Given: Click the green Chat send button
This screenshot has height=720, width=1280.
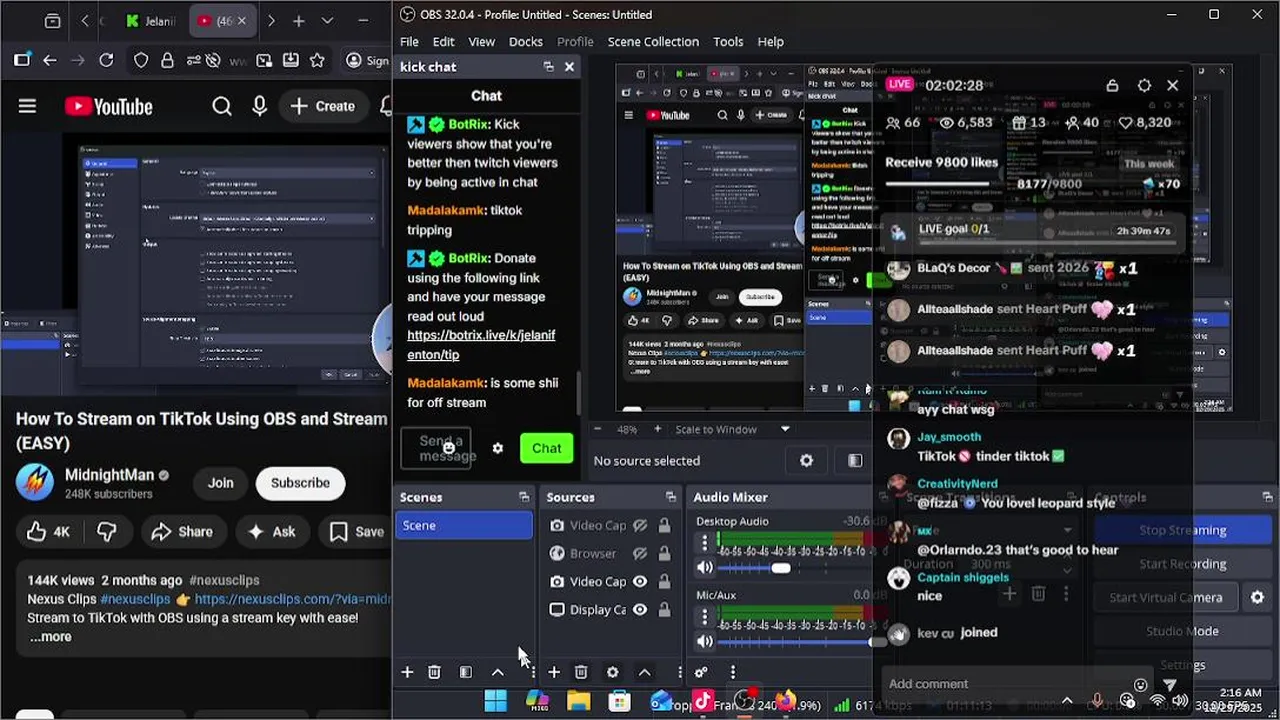Looking at the screenshot, I should pyautogui.click(x=546, y=448).
